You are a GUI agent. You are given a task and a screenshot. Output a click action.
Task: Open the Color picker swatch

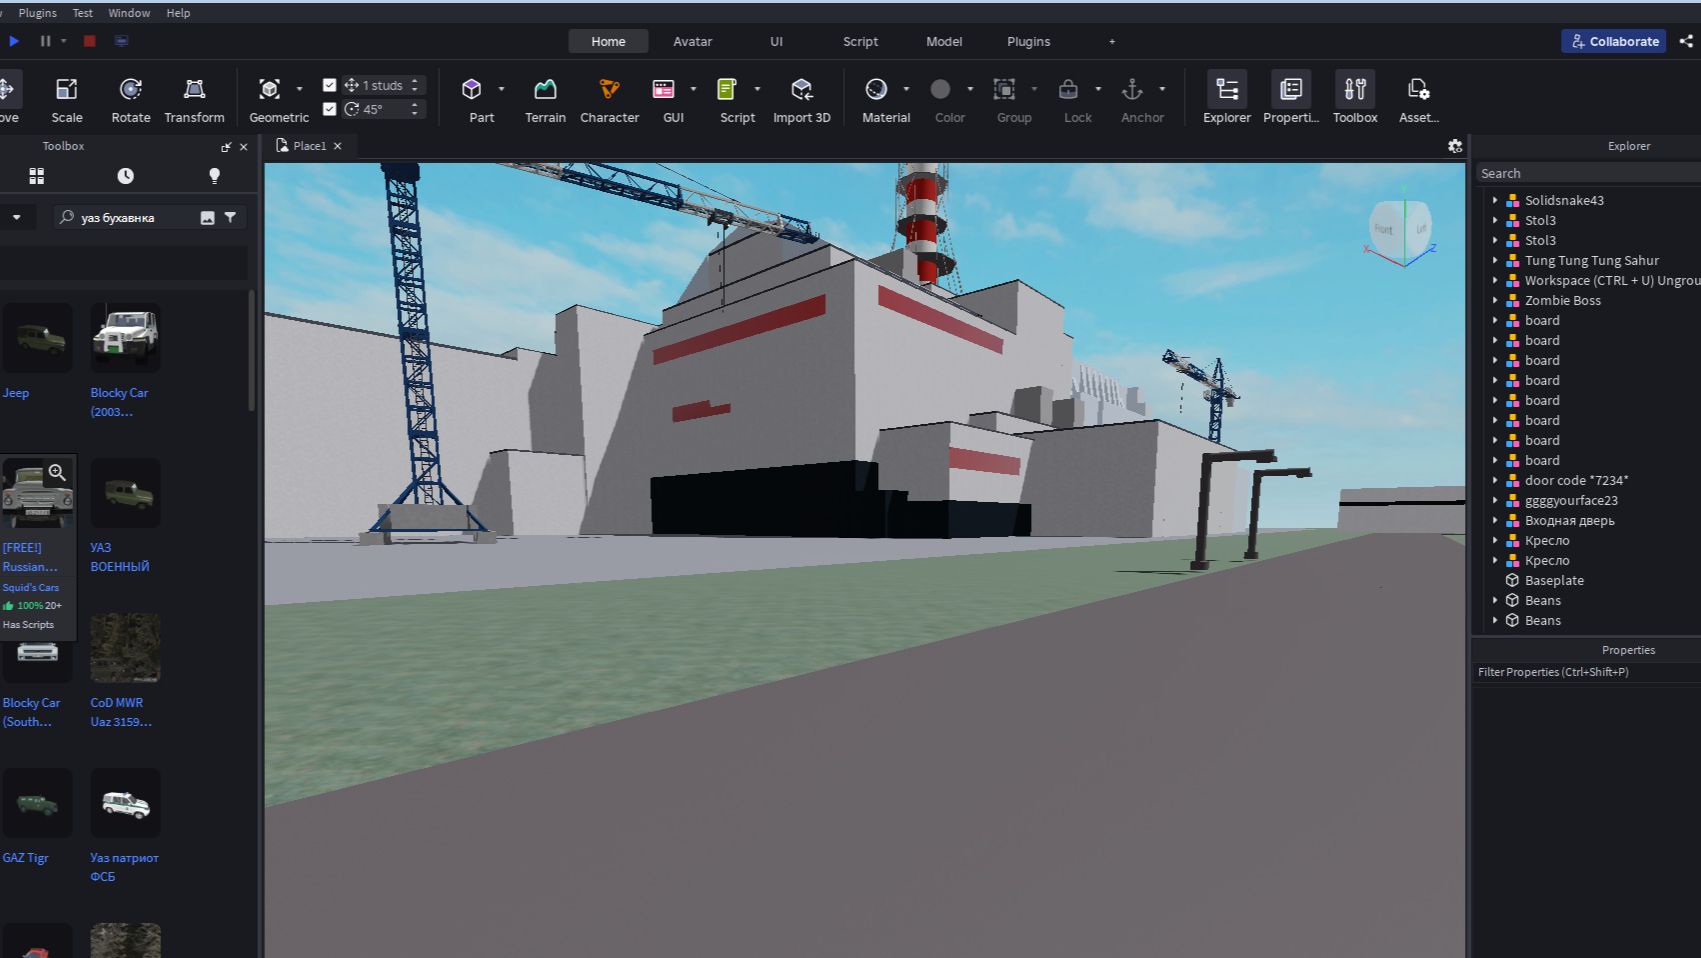click(x=940, y=89)
